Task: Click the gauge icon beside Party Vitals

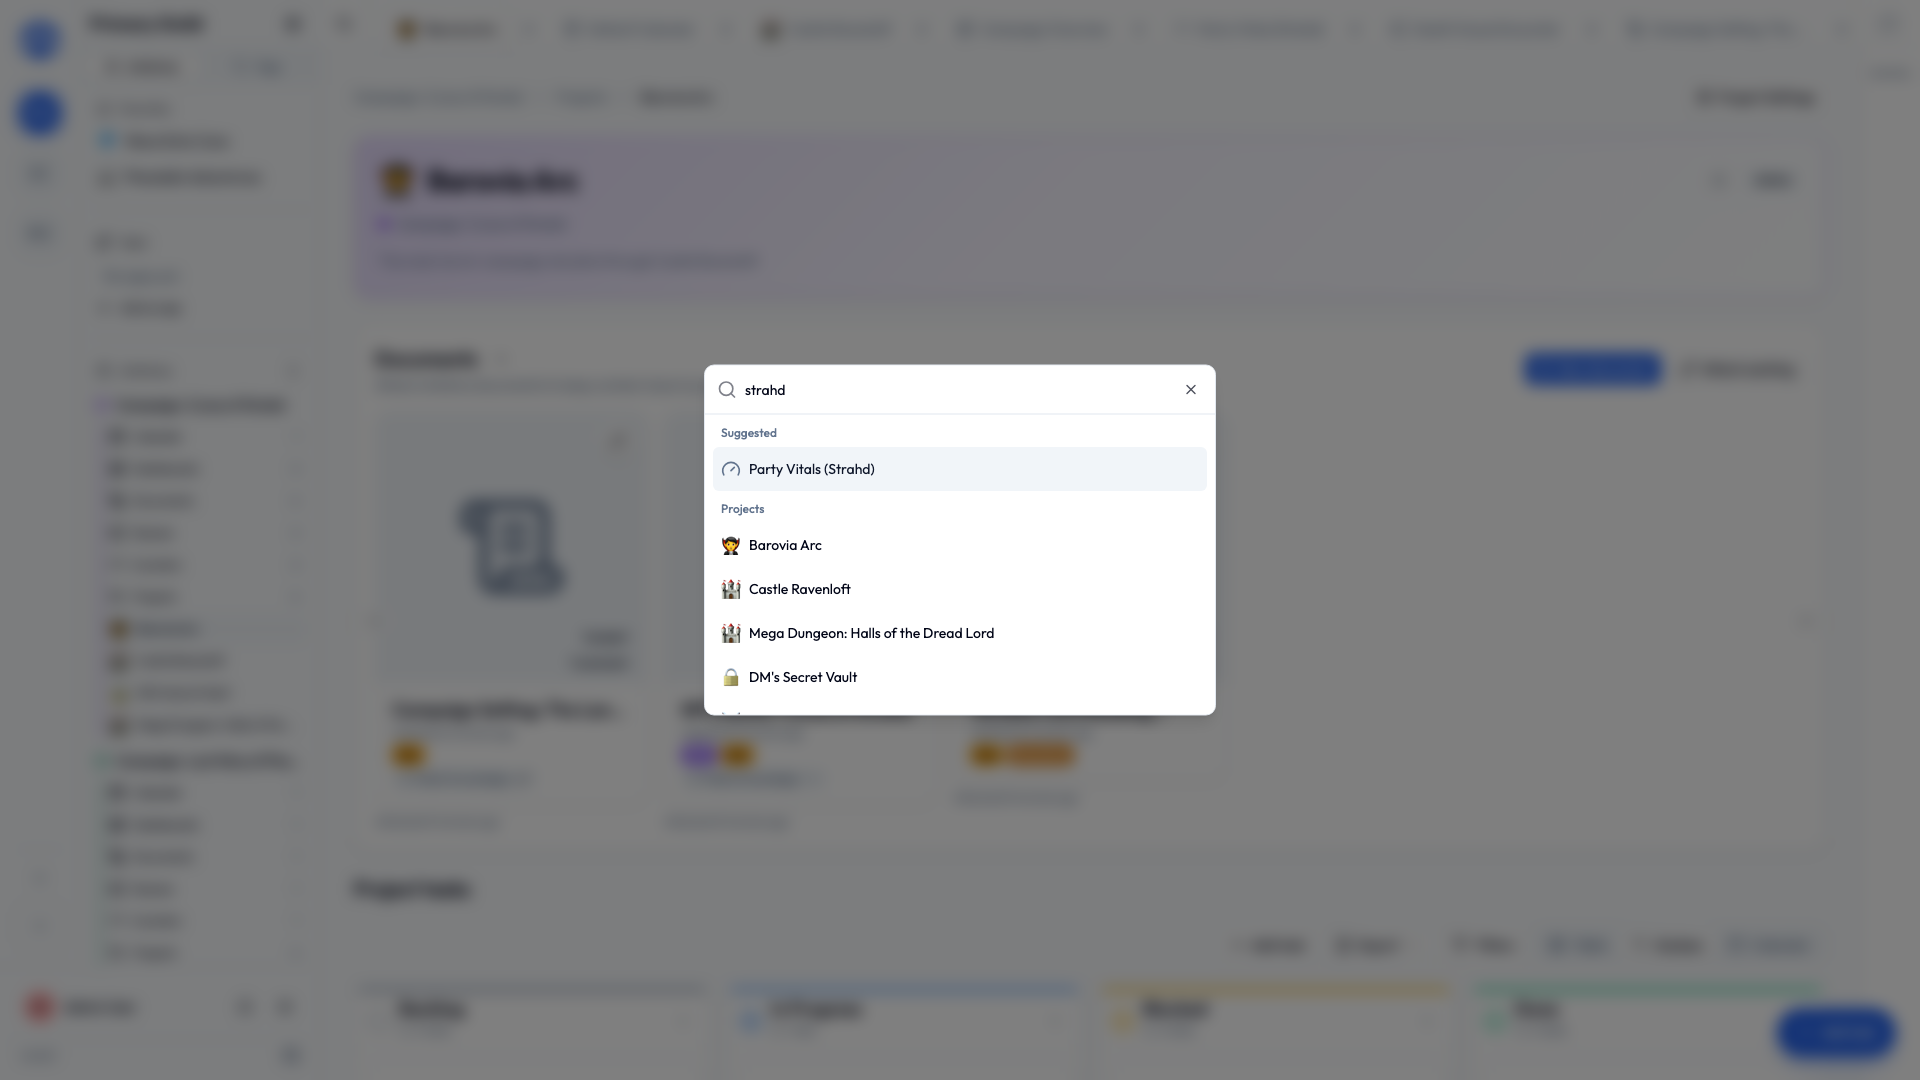Action: 731,469
